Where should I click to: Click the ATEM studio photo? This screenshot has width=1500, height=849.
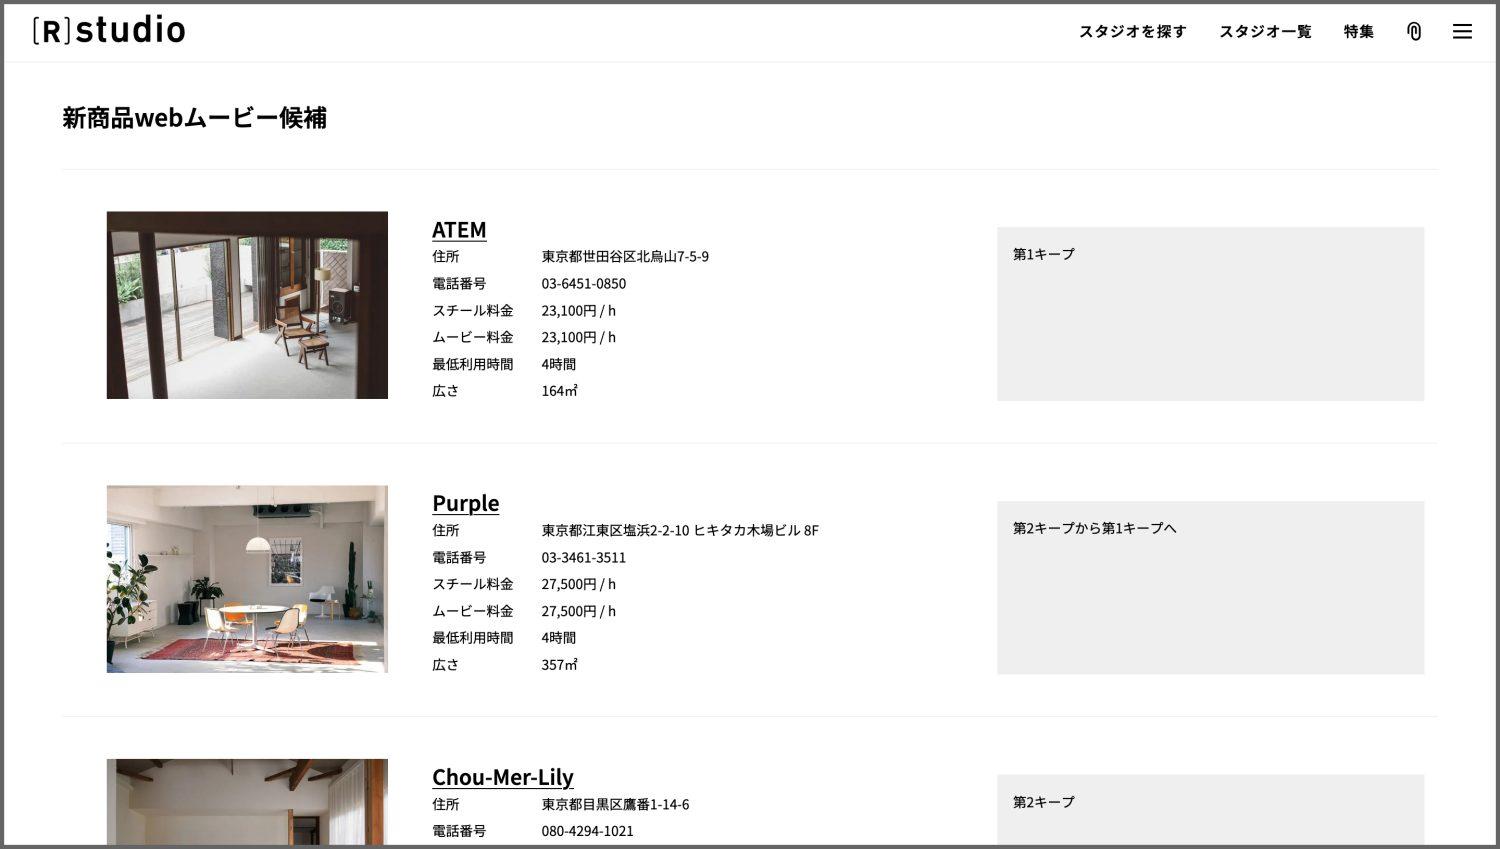(x=247, y=305)
